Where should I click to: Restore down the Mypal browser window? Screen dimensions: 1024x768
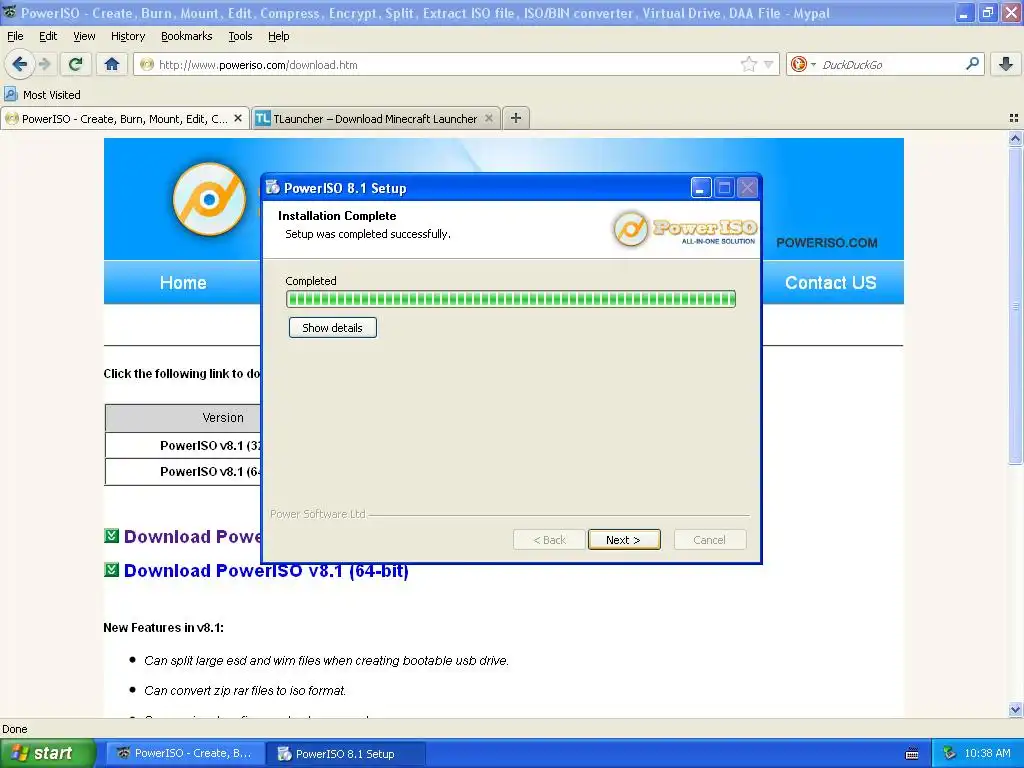point(987,12)
